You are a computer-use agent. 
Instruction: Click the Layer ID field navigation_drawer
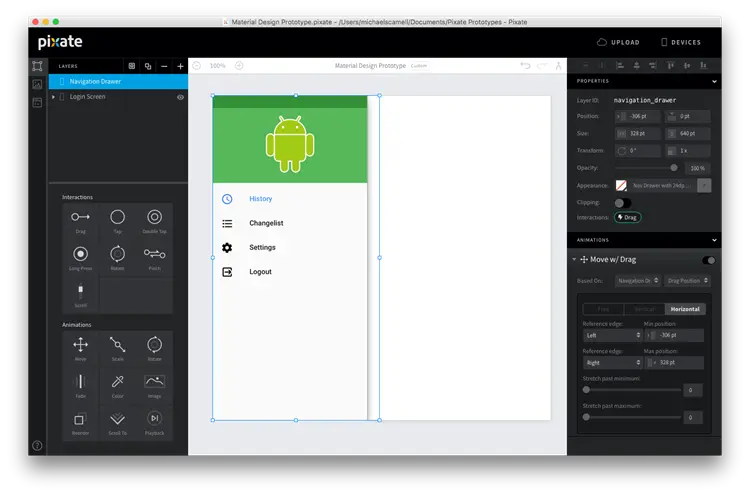[644, 100]
